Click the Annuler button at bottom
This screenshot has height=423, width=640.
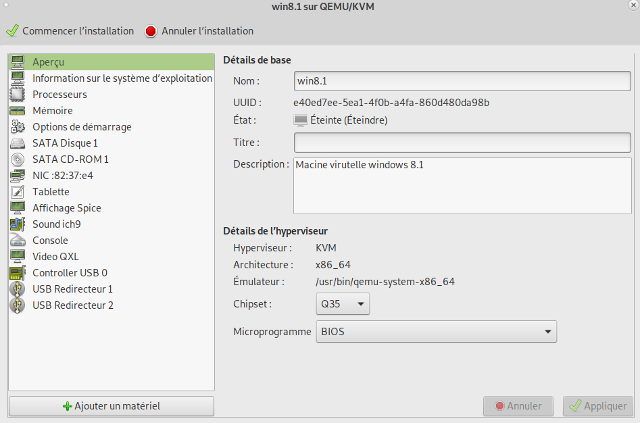[518, 406]
